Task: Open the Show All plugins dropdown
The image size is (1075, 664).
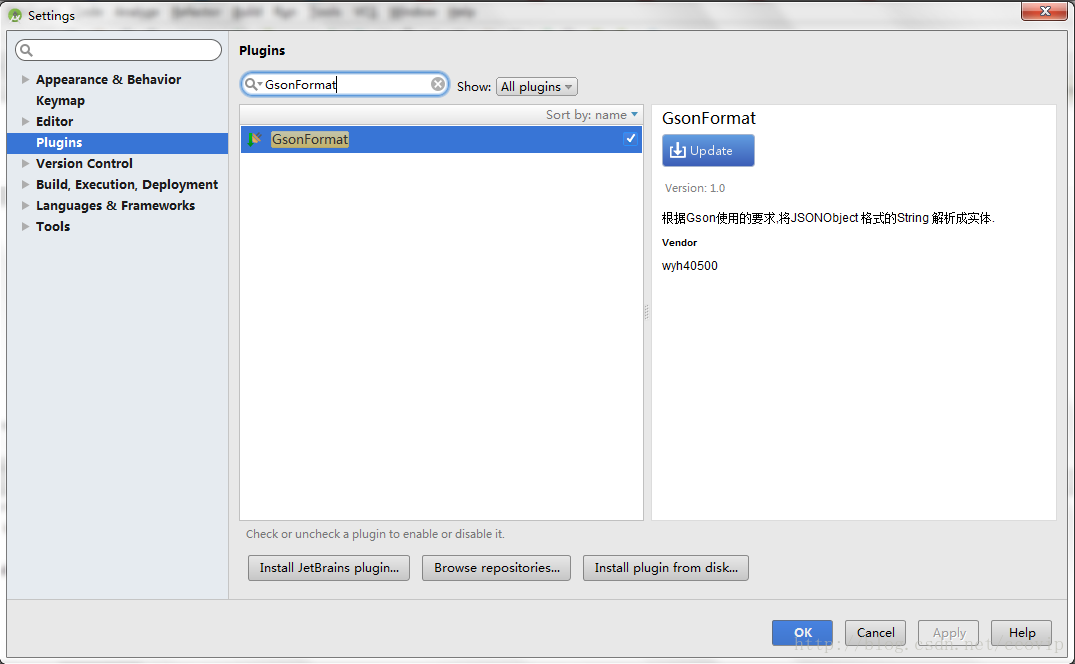Action: pos(537,86)
